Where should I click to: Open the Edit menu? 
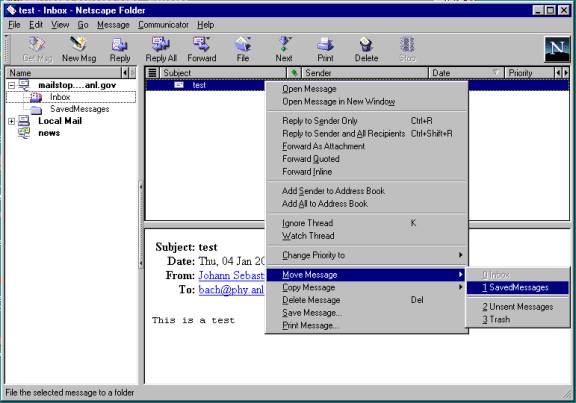36,25
